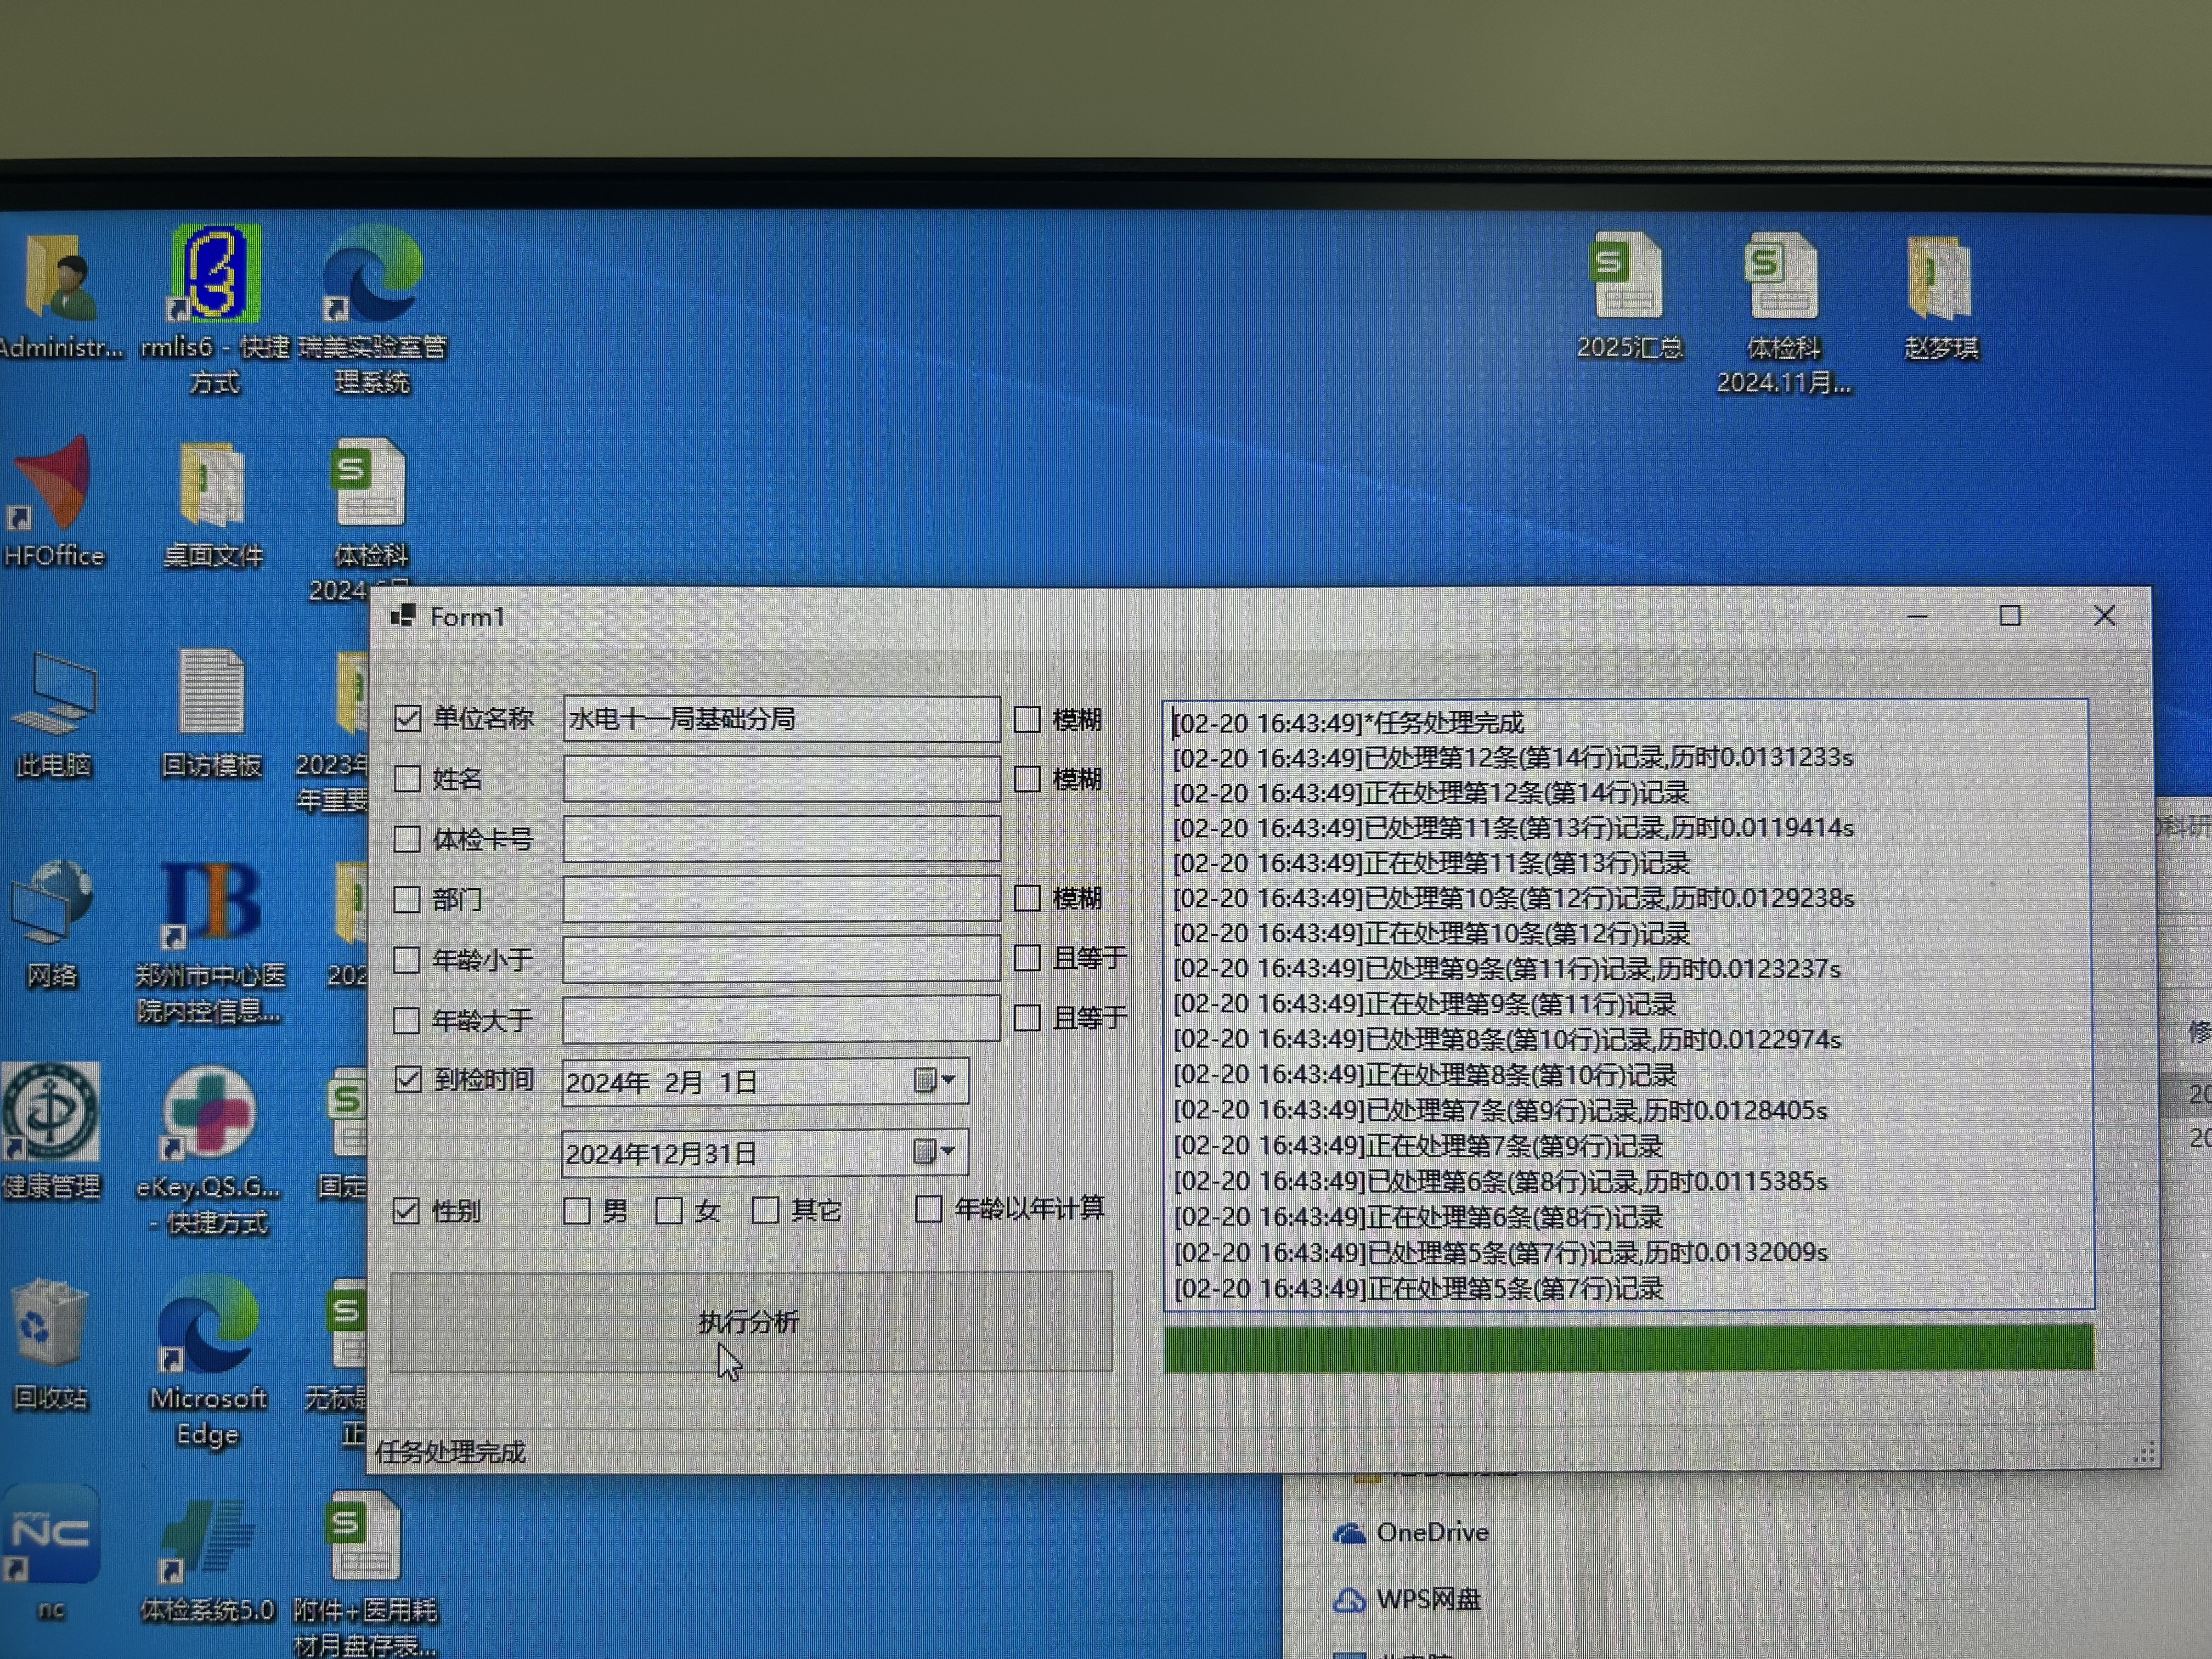The image size is (2212, 1659).
Task: Click the 单位名称 text field
Action: coord(781,719)
